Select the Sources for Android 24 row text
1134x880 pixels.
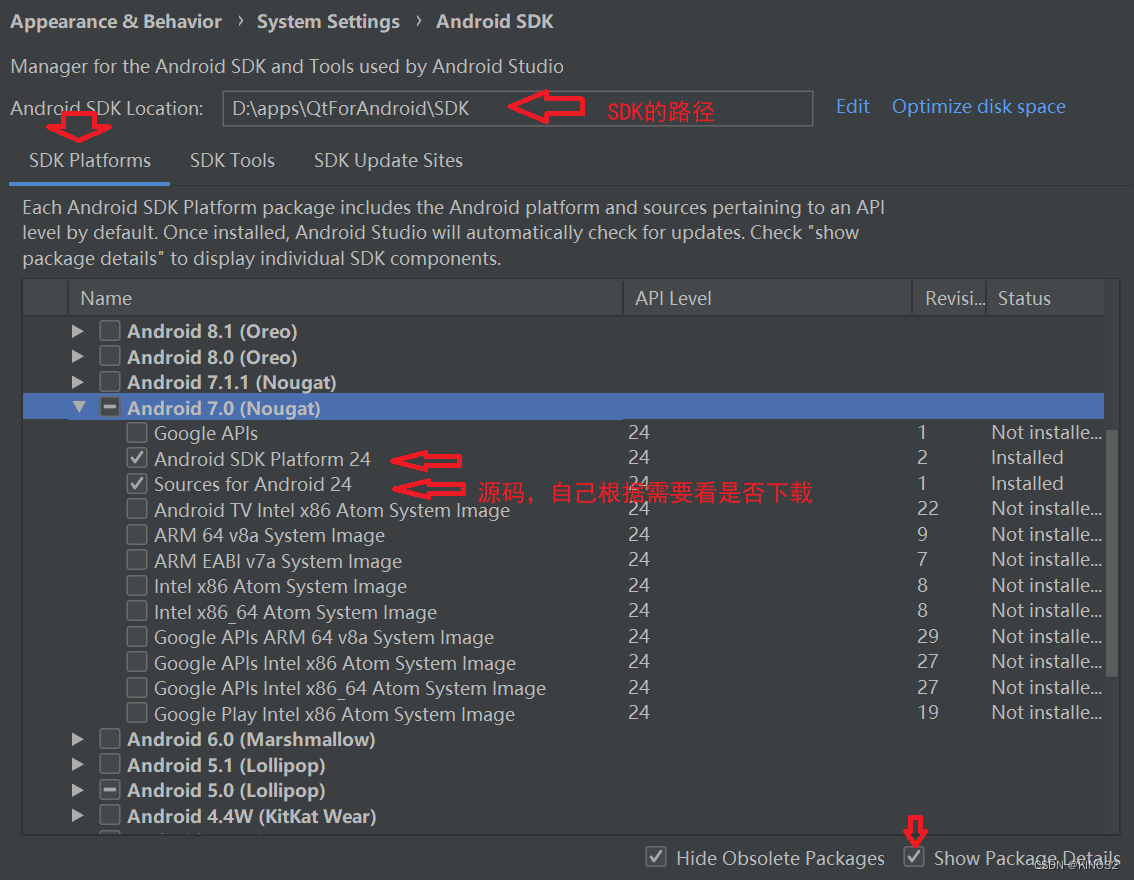tap(252, 484)
